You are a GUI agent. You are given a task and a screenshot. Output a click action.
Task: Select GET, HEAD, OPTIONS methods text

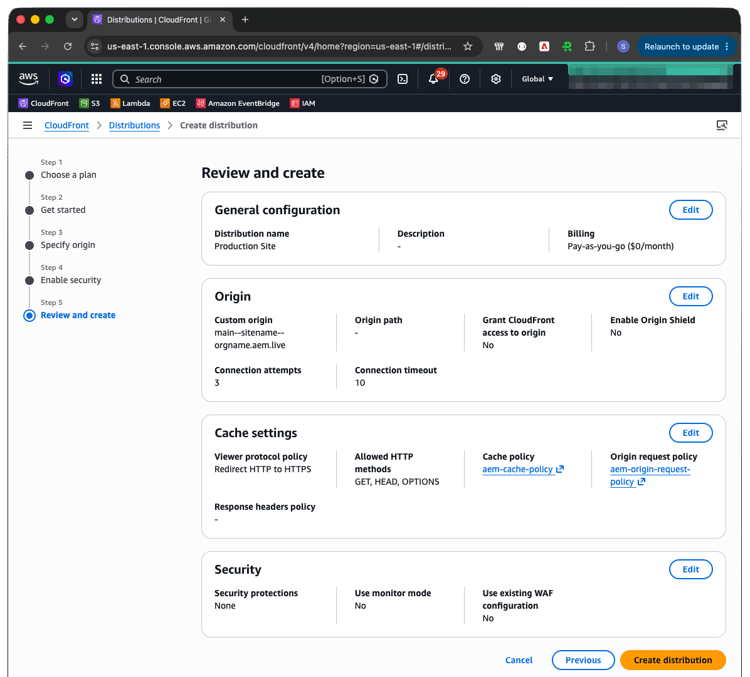[x=397, y=482]
